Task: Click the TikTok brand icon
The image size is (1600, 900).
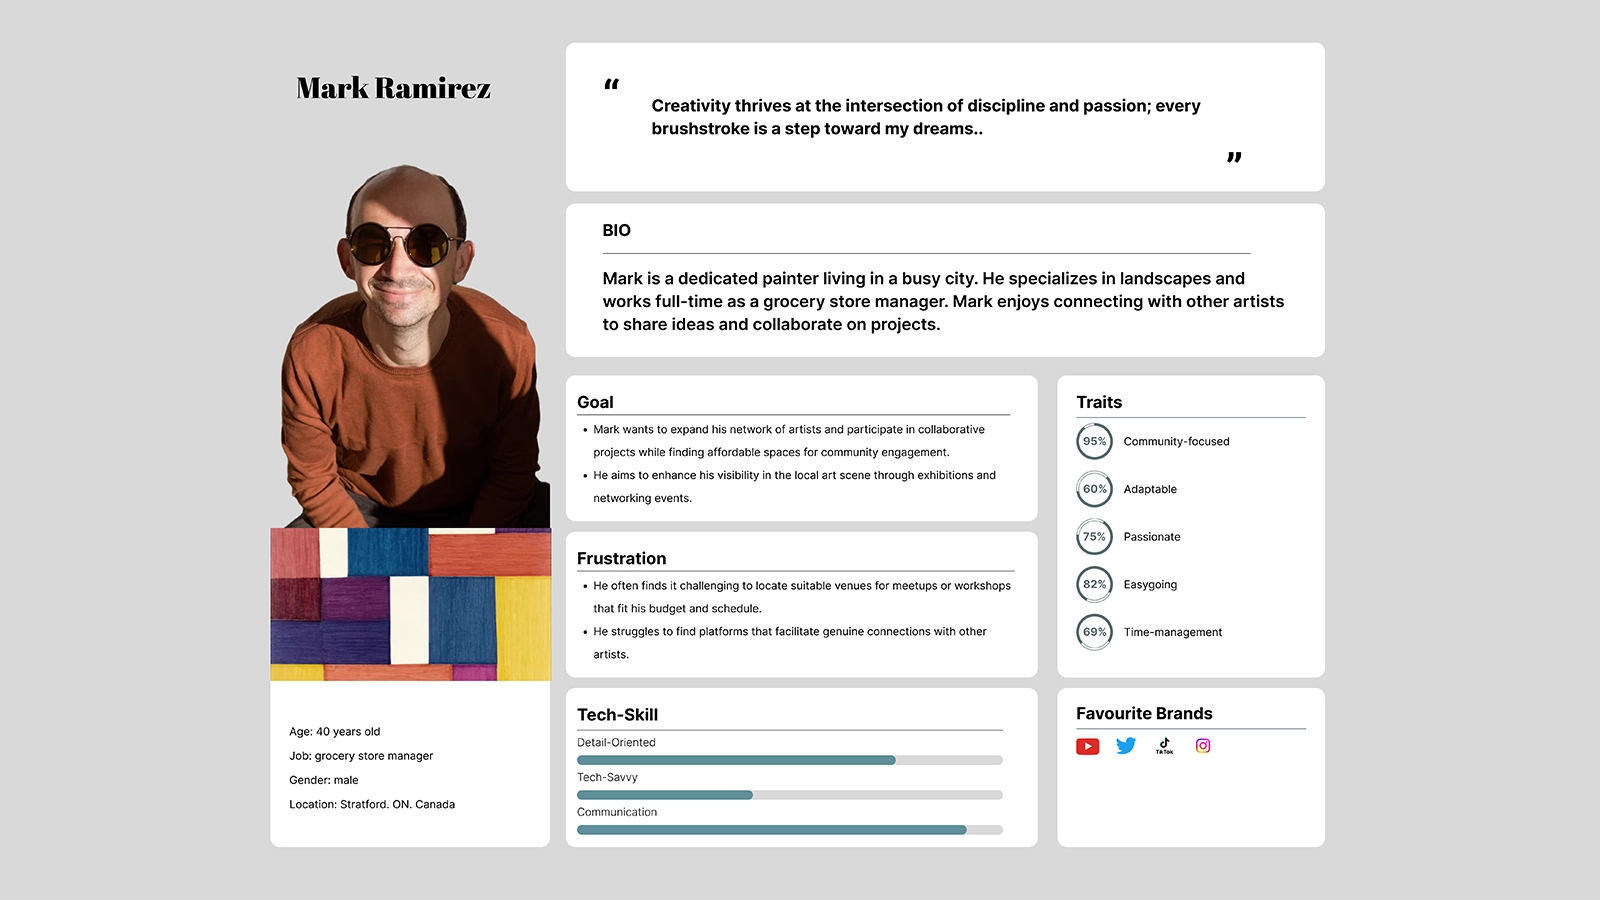Action: tap(1164, 746)
